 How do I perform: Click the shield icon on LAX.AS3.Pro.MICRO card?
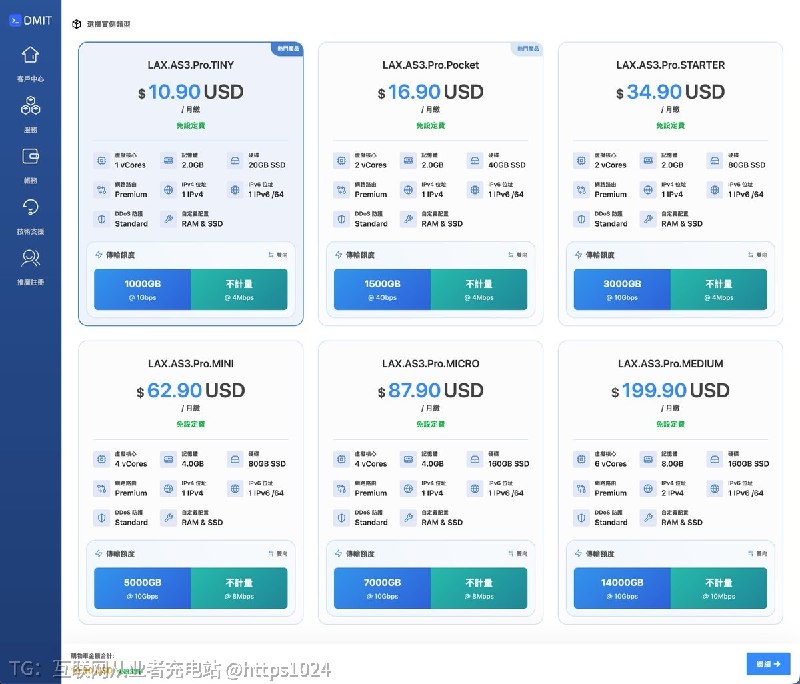[x=341, y=518]
